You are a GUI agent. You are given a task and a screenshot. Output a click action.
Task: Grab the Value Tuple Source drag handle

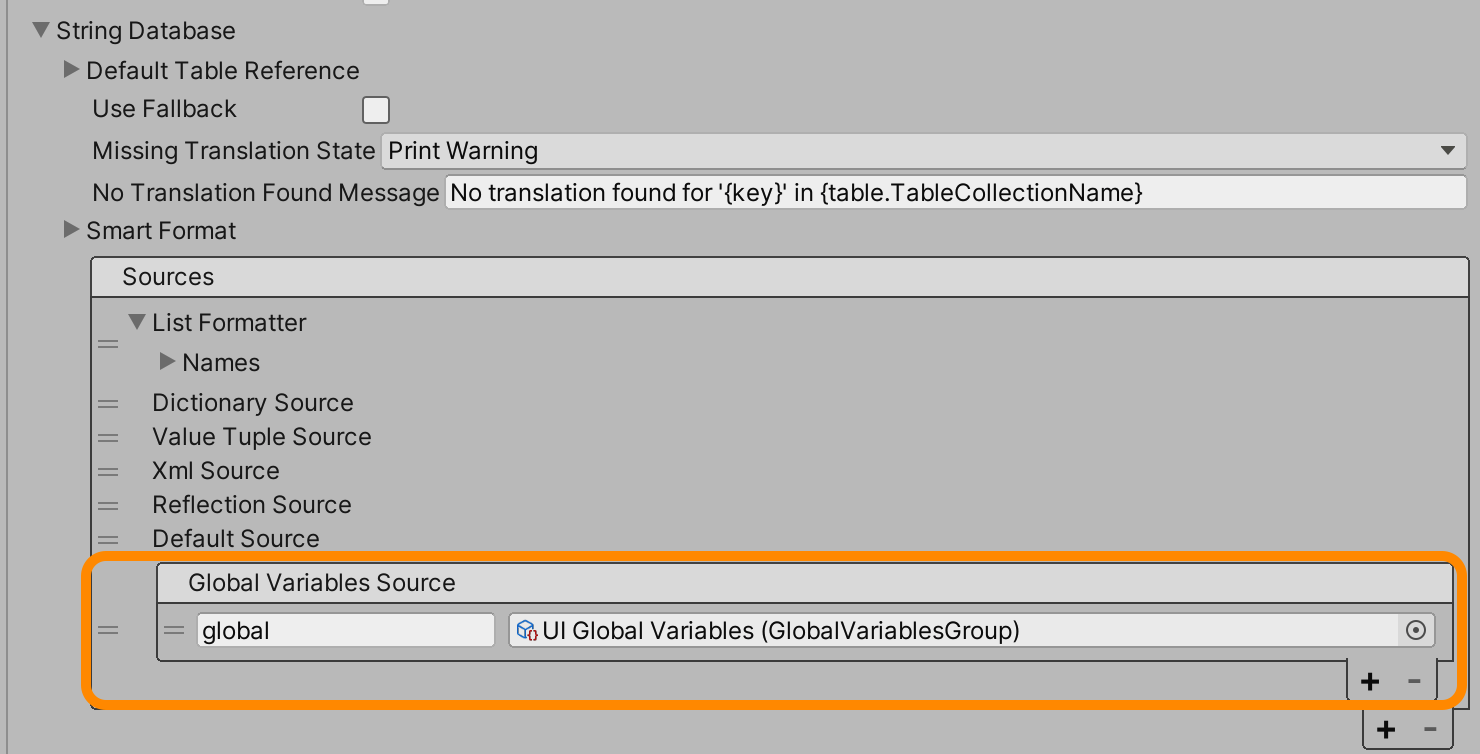[108, 437]
